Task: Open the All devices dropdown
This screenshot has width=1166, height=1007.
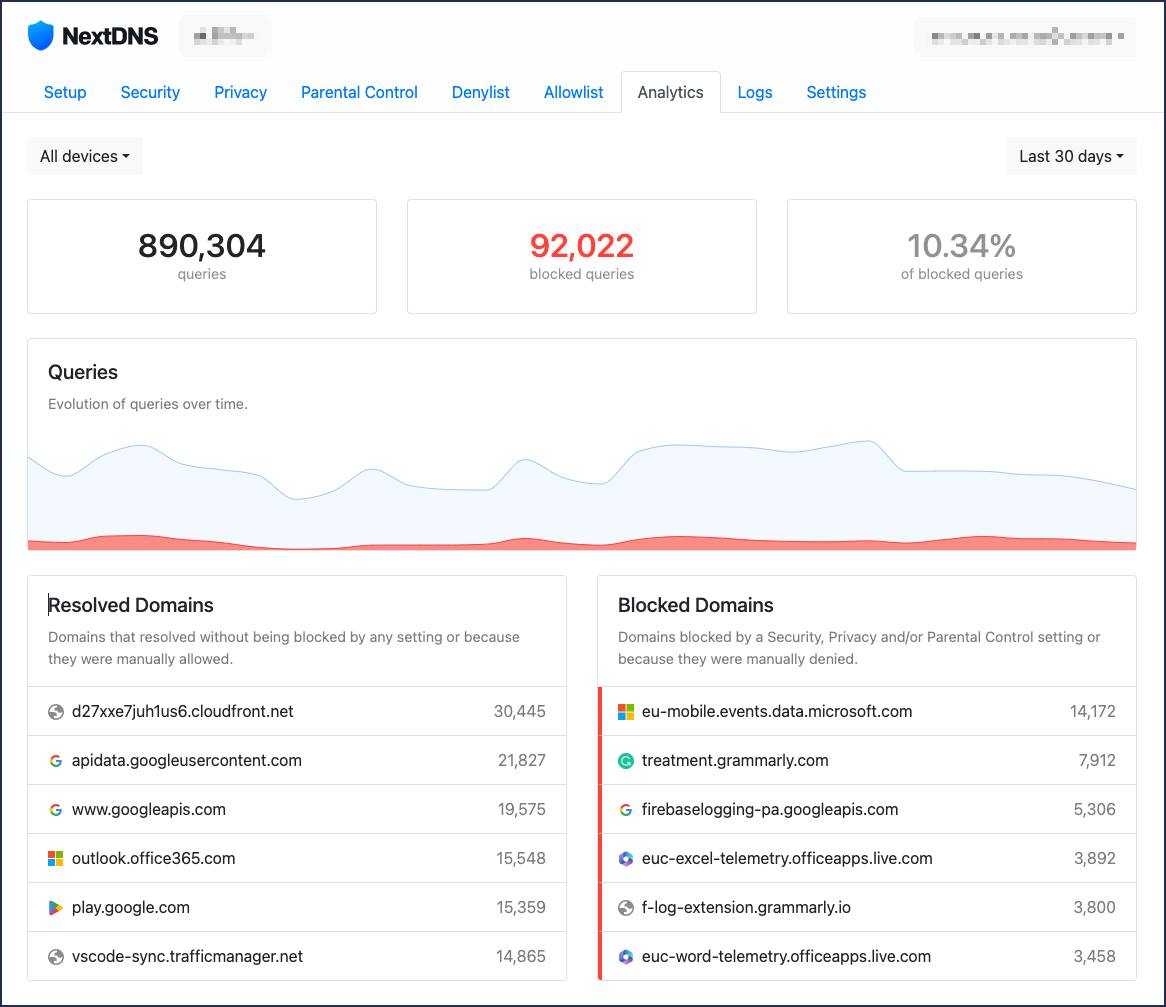Action: 85,156
